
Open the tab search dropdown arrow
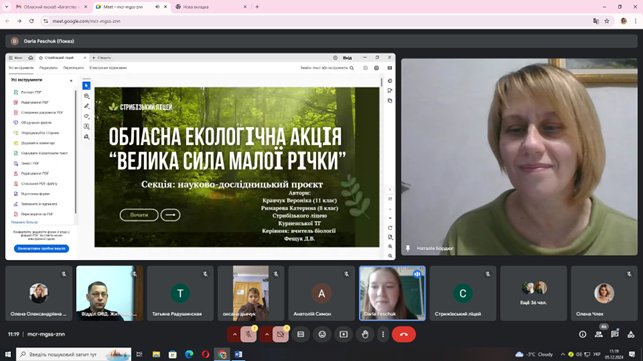(x=6, y=7)
